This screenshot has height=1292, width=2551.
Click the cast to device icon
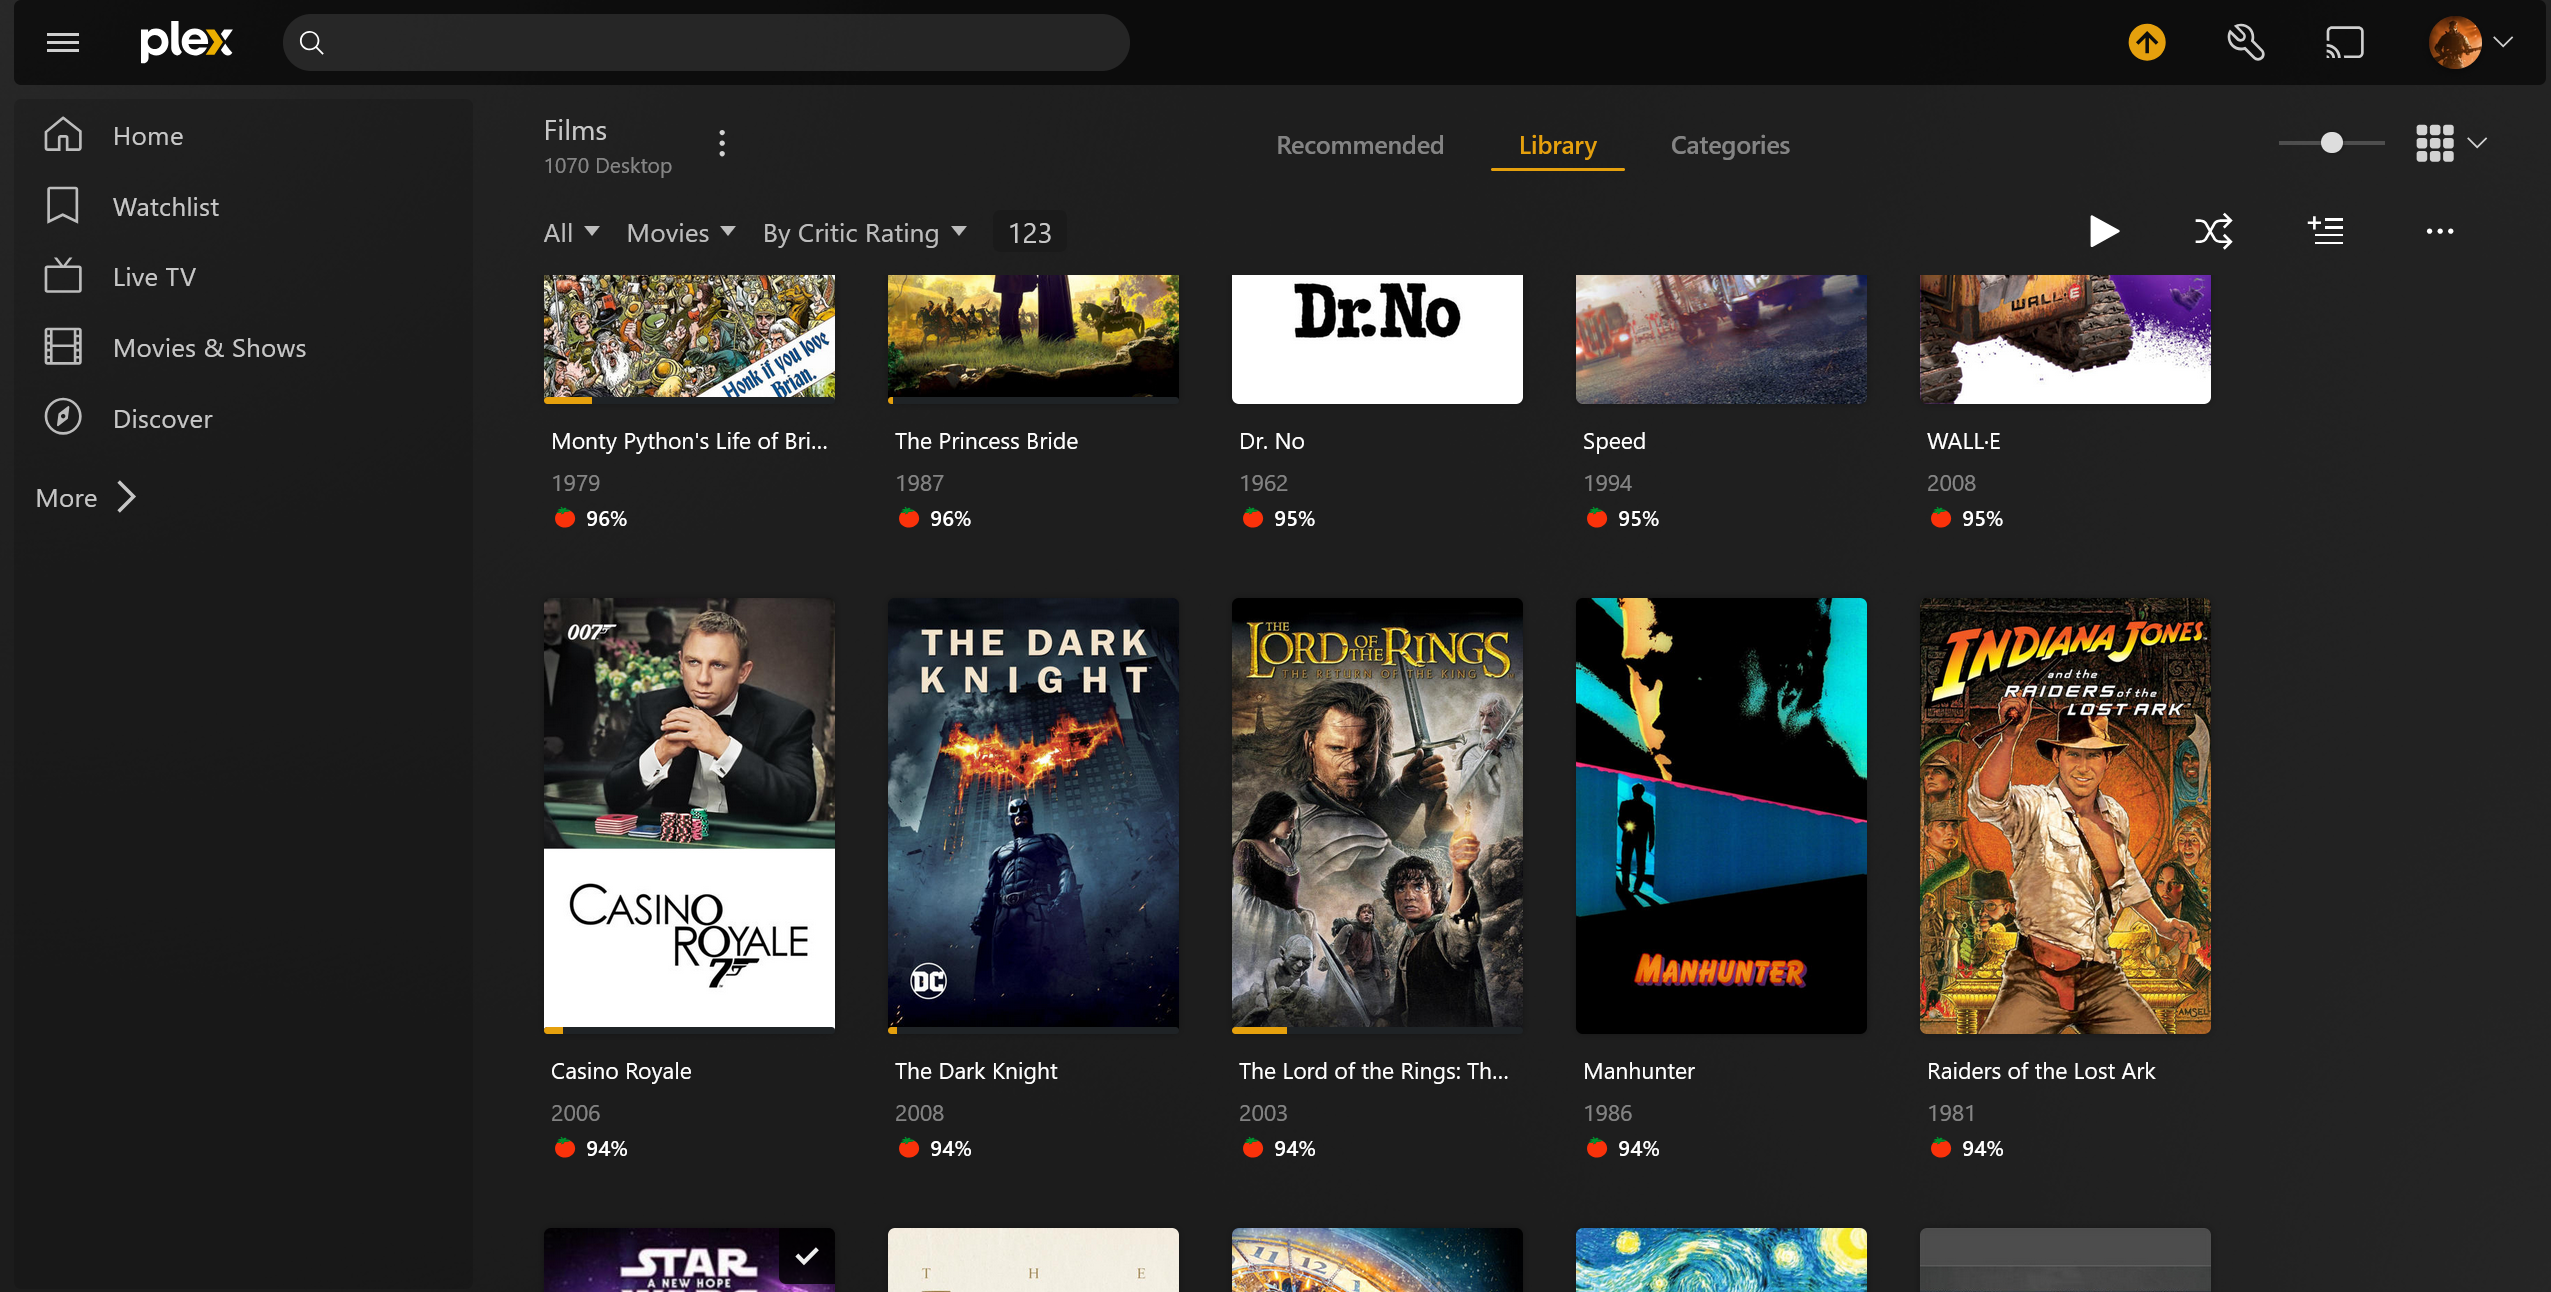pos(2344,42)
